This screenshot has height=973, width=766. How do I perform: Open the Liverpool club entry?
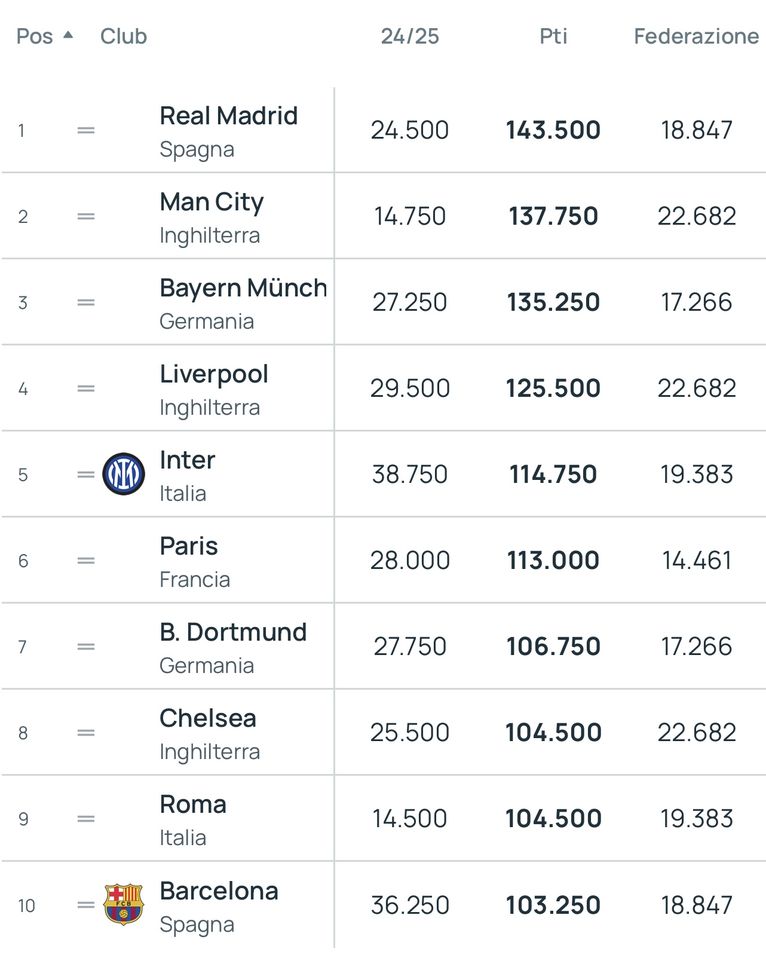pyautogui.click(x=214, y=374)
